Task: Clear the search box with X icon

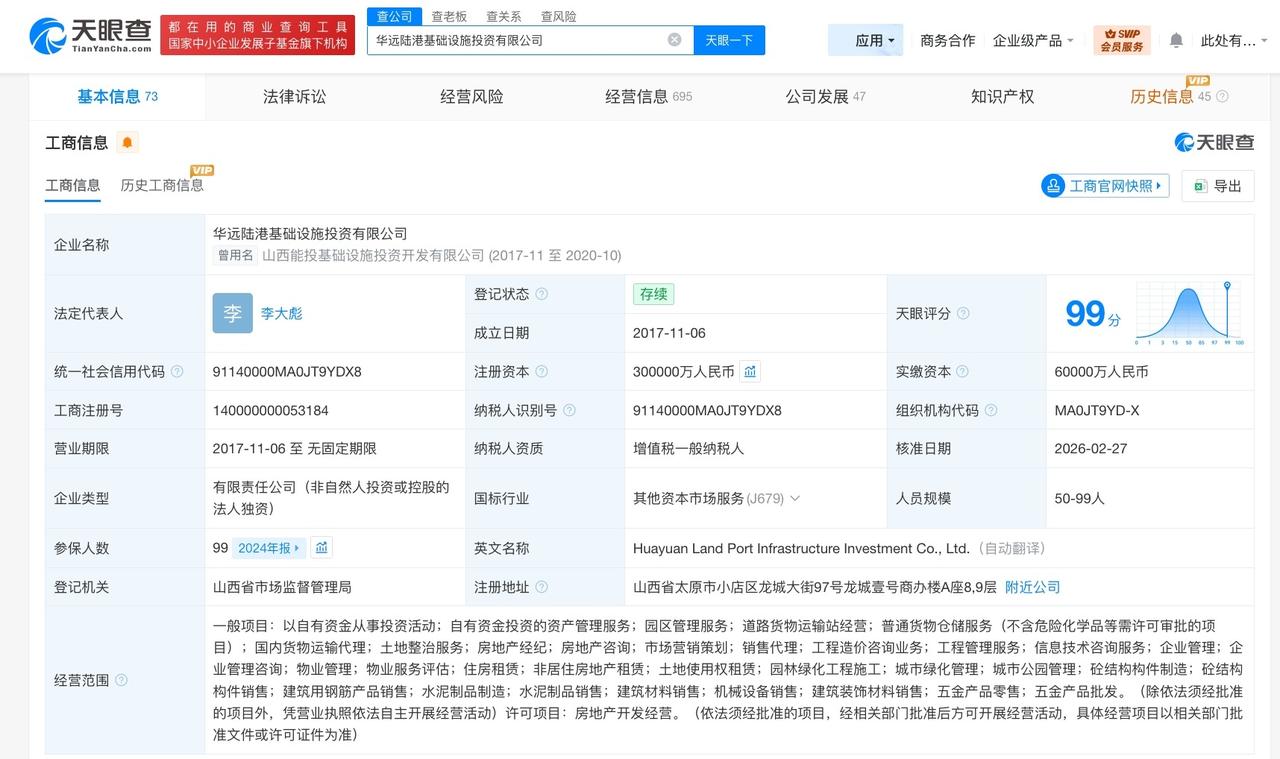Action: point(674,40)
